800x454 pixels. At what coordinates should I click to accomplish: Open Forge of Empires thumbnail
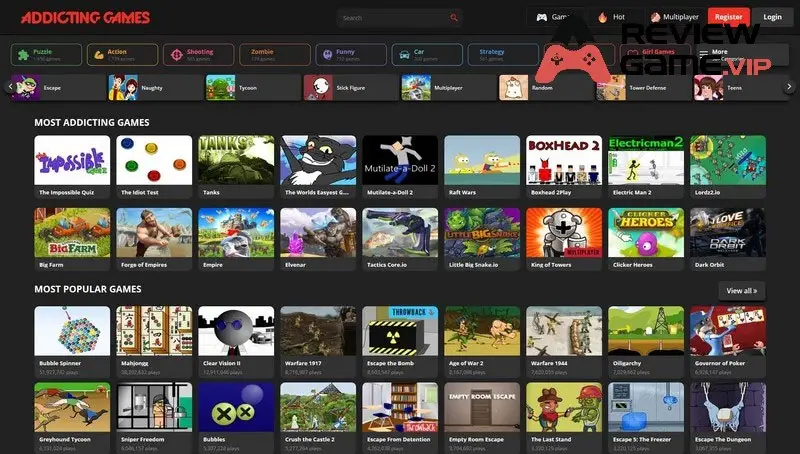click(x=154, y=233)
